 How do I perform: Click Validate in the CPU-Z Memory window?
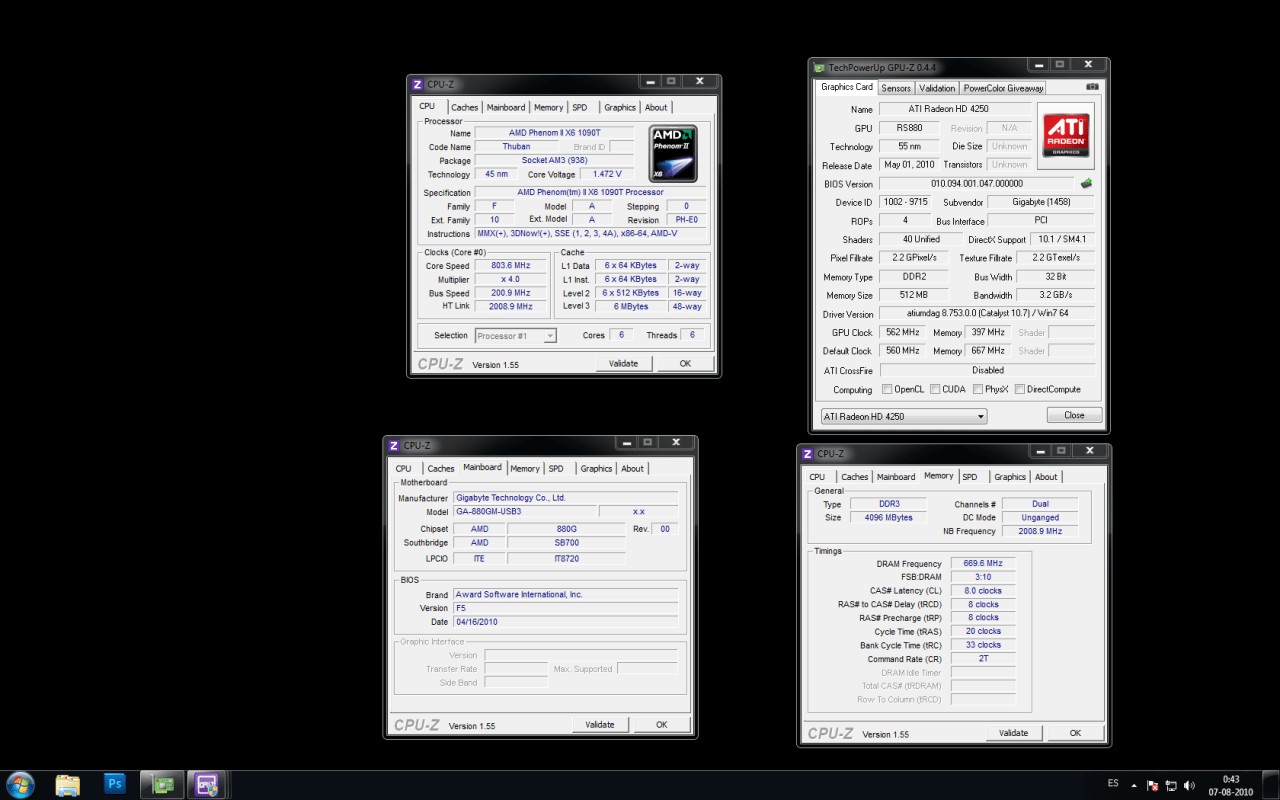pyautogui.click(x=1013, y=732)
